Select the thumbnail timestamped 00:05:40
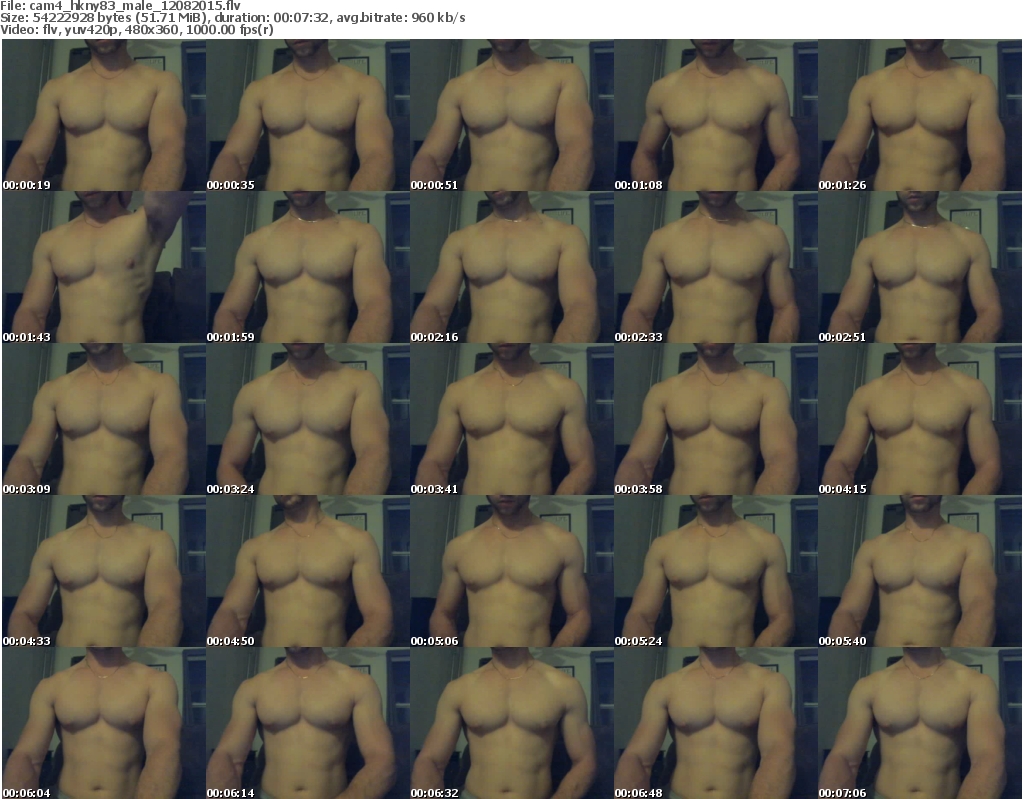This screenshot has height=799, width=1024. [x=920, y=572]
